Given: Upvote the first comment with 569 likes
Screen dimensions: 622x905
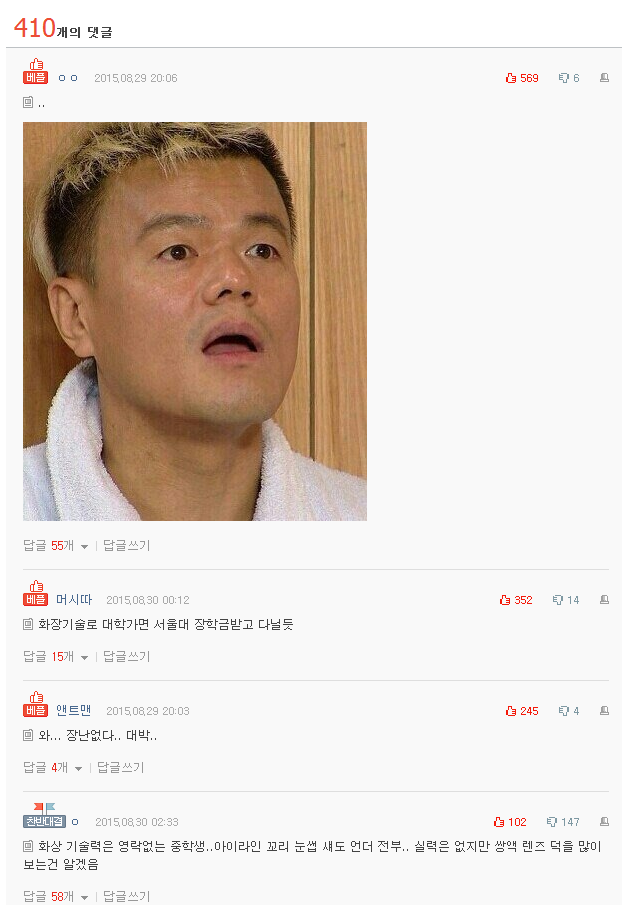Looking at the screenshot, I should 522,78.
